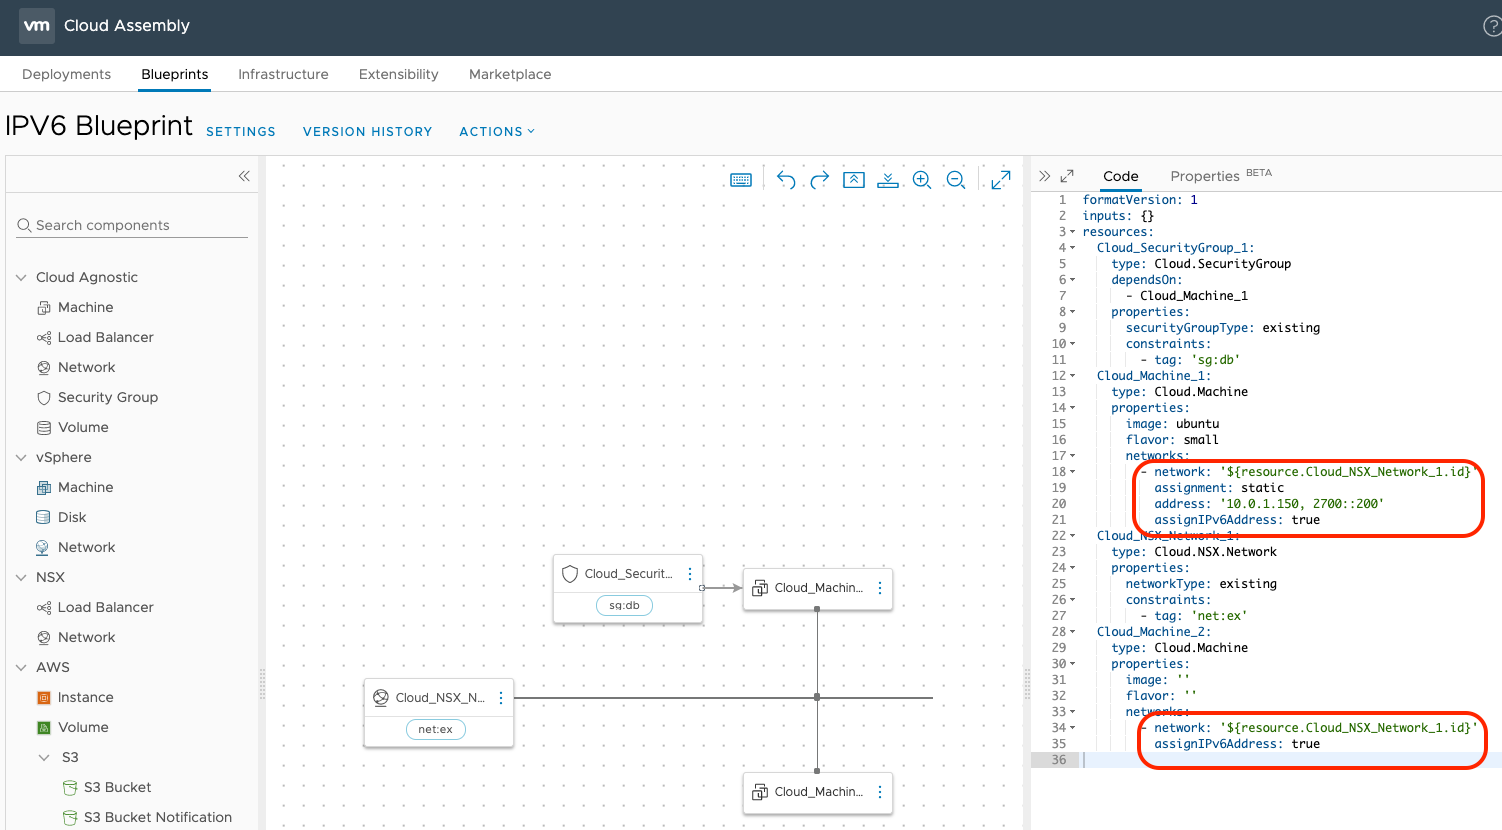Undo the last canvas change
The width and height of the screenshot is (1502, 830).
[786, 180]
